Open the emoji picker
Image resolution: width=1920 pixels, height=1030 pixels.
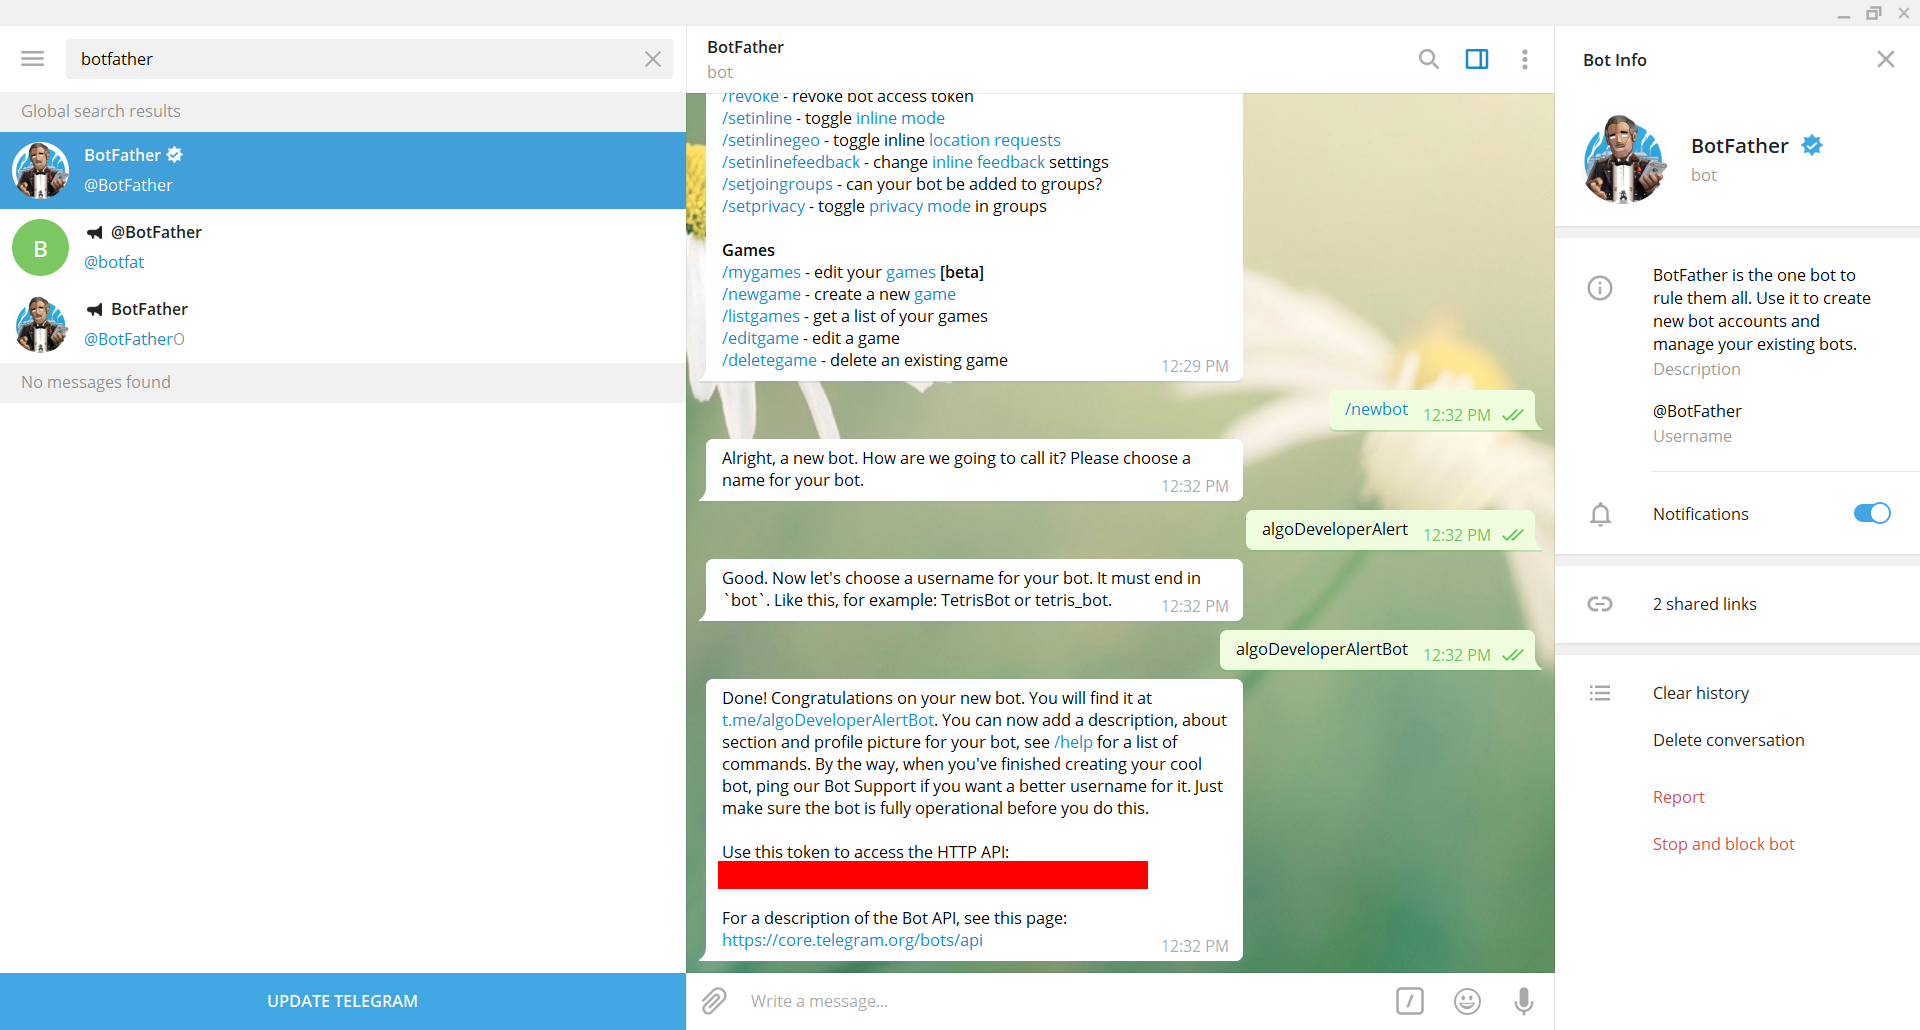coord(1467,1001)
